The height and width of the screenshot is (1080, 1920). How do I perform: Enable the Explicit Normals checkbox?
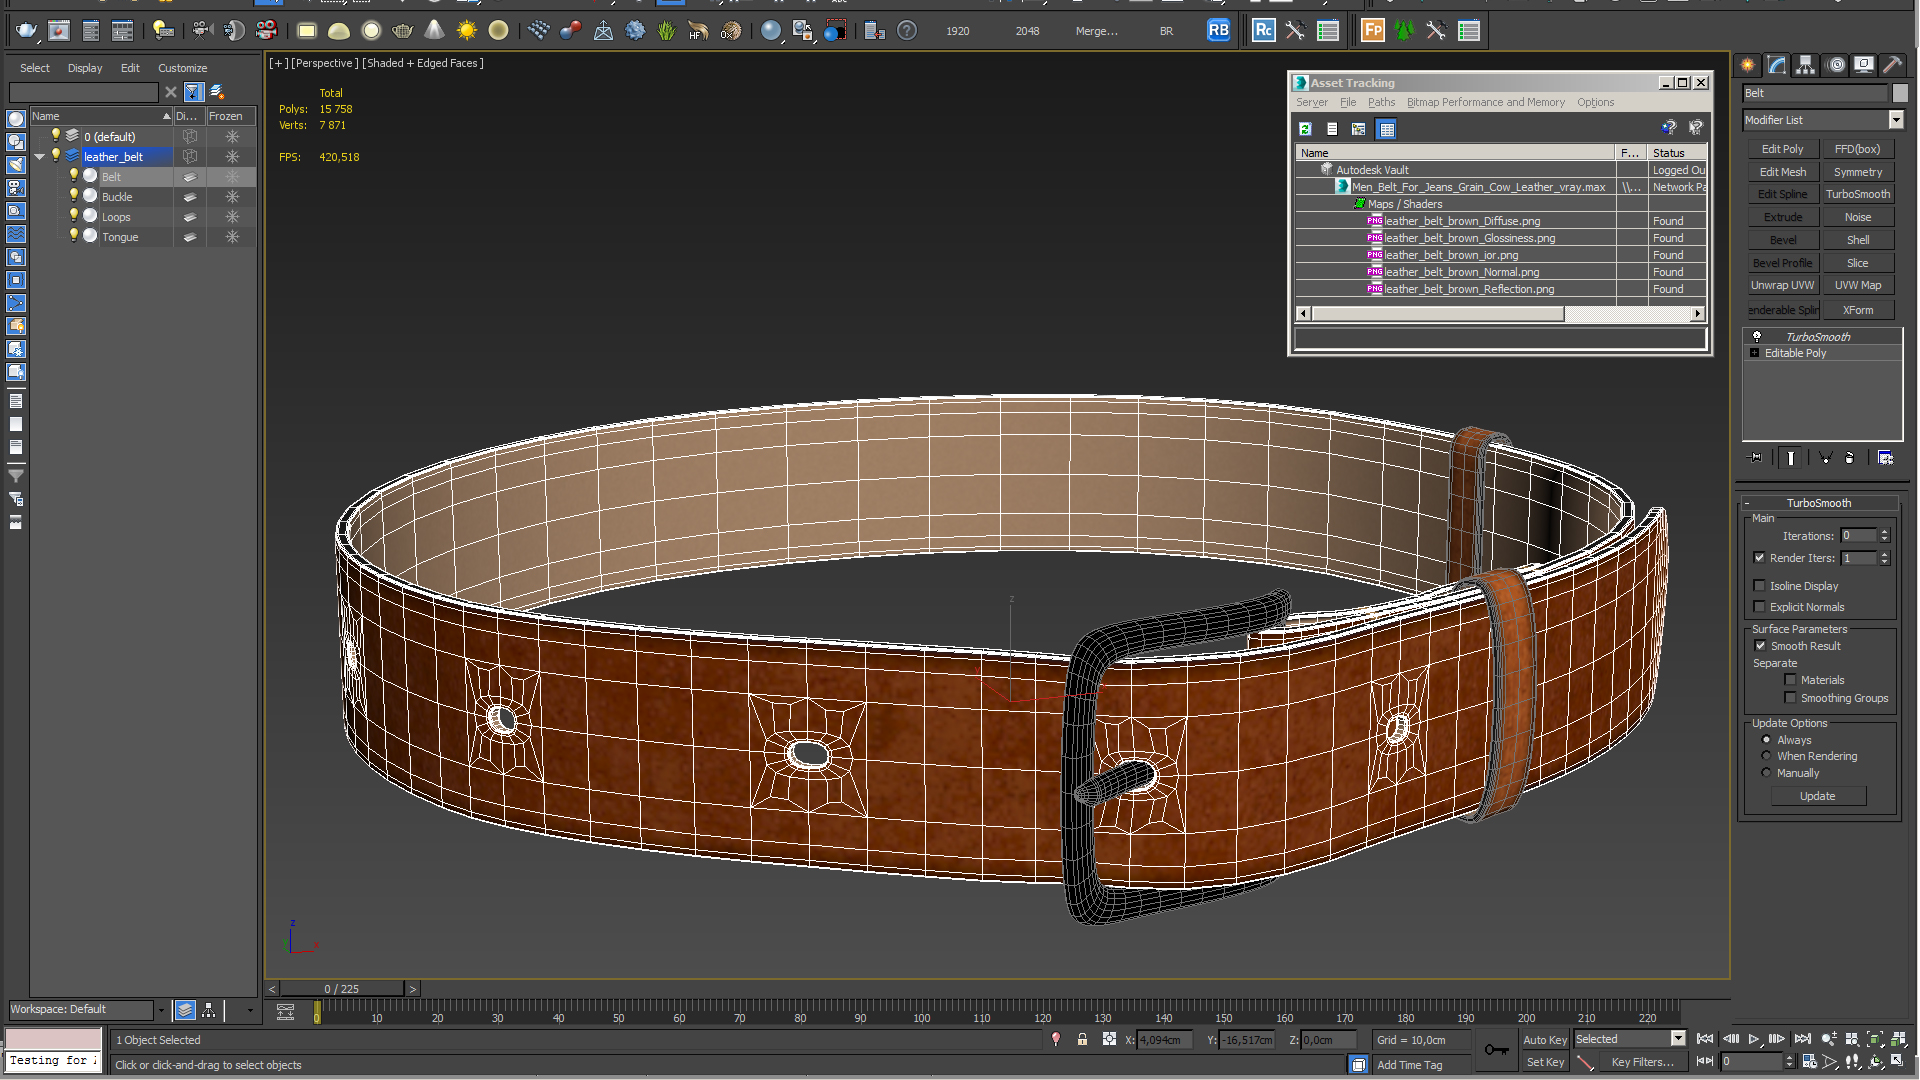[1760, 607]
